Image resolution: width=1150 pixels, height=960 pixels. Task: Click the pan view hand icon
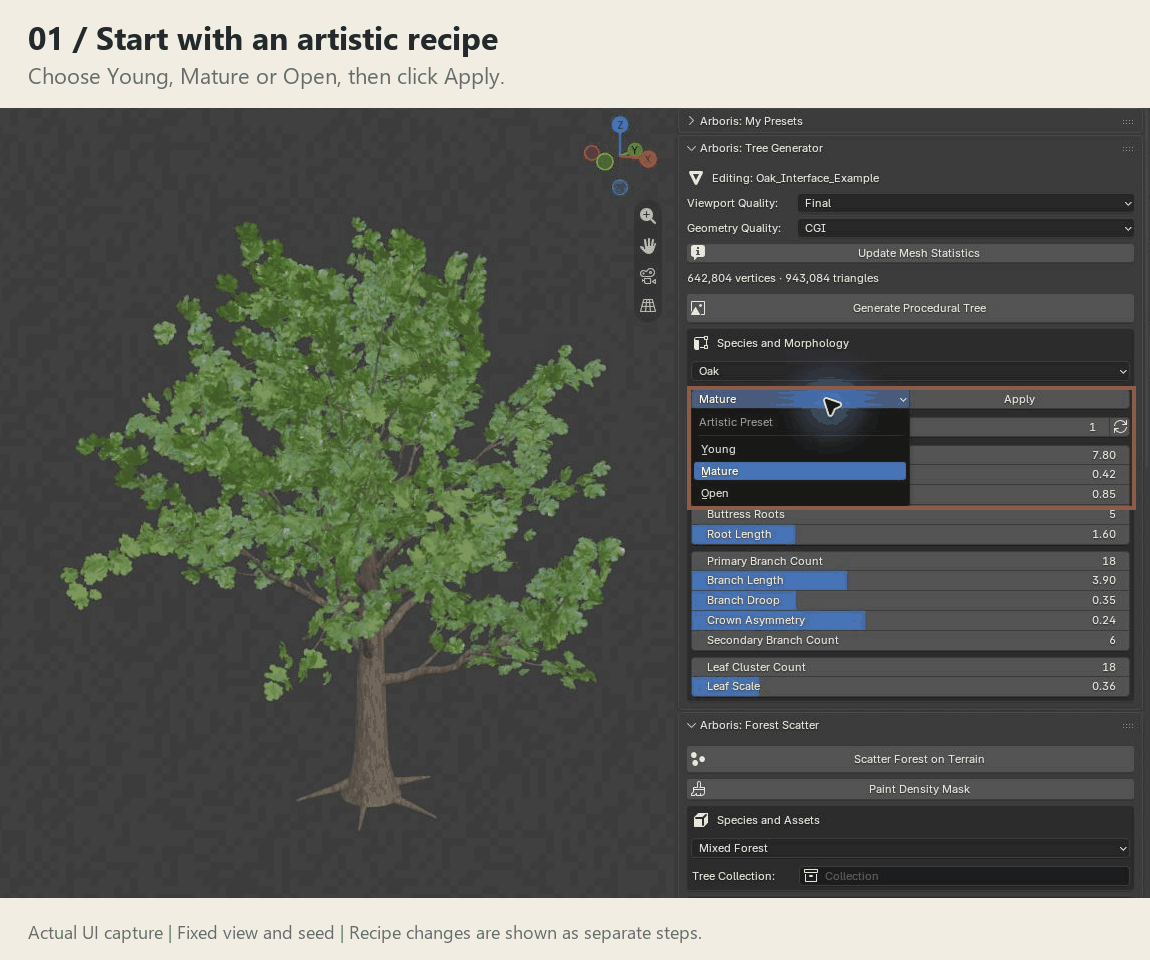[648, 246]
